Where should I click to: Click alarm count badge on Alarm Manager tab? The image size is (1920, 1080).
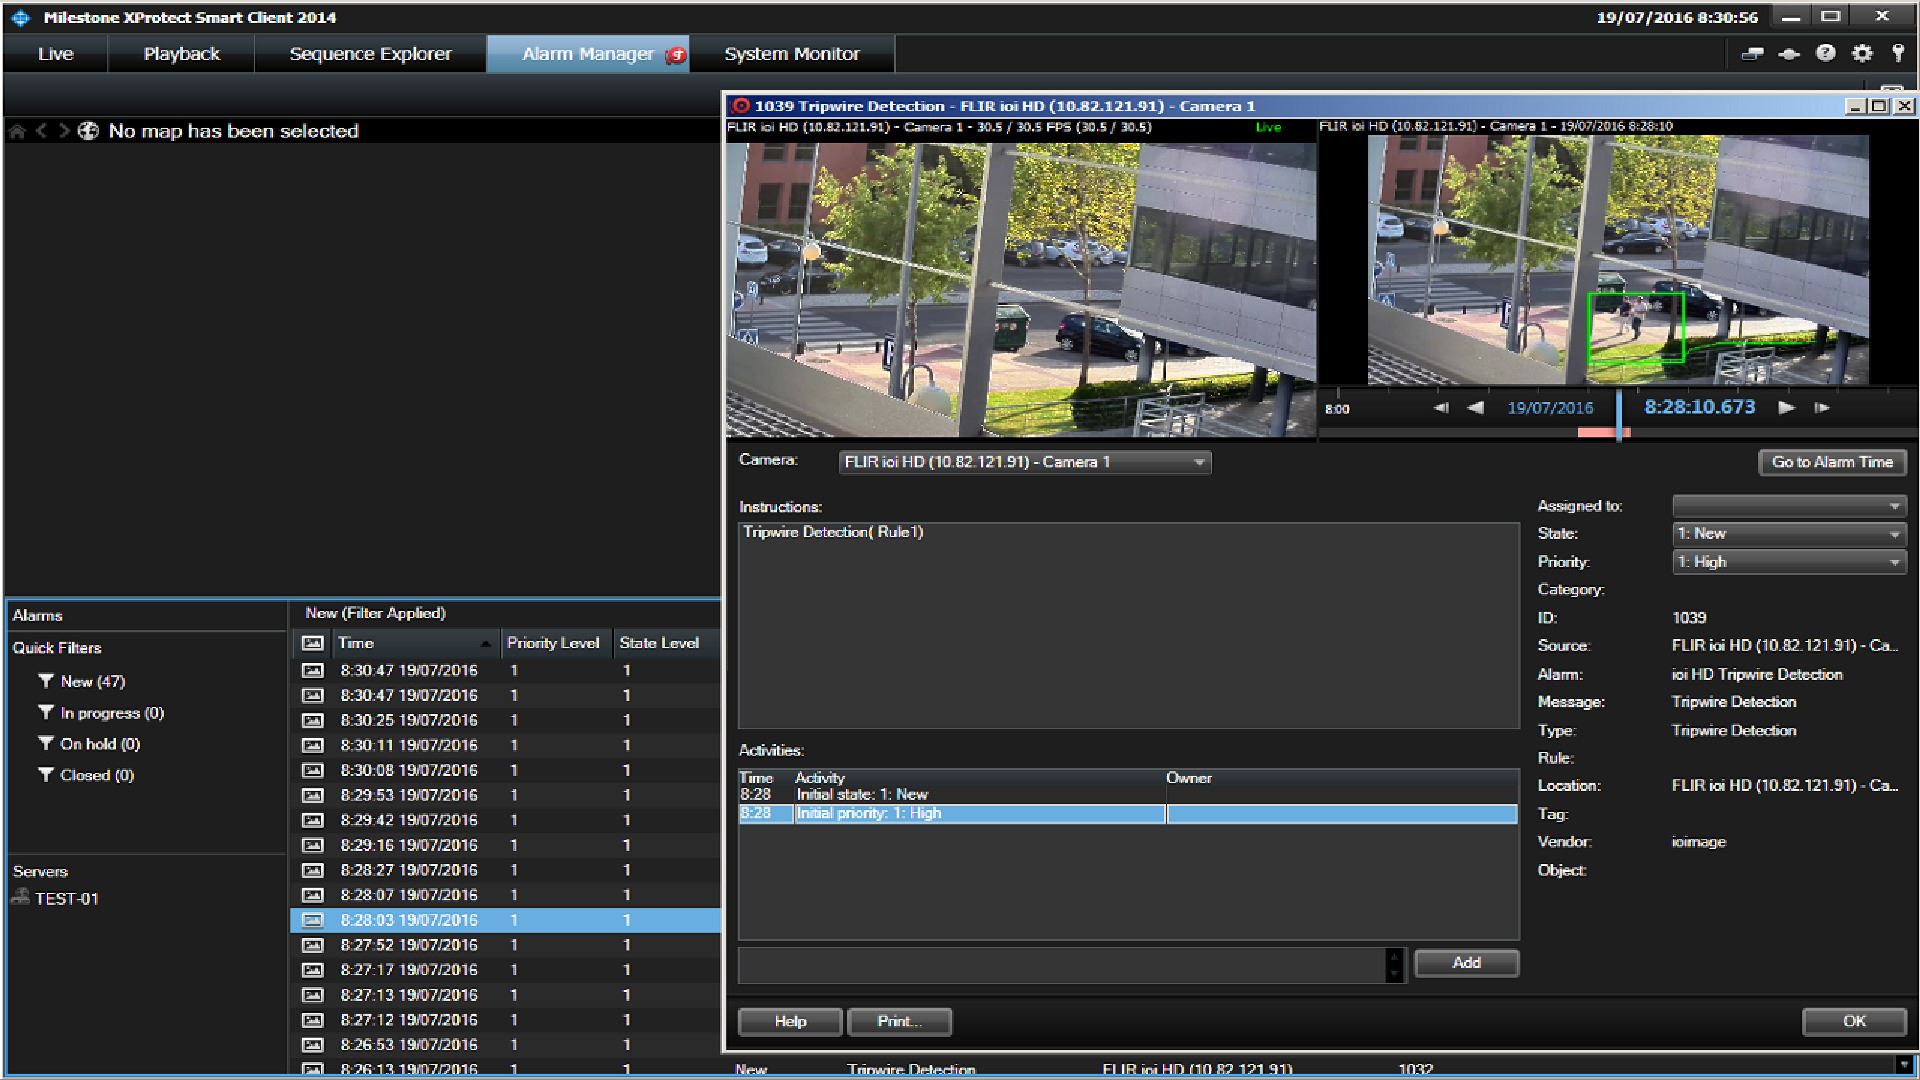pyautogui.click(x=677, y=55)
